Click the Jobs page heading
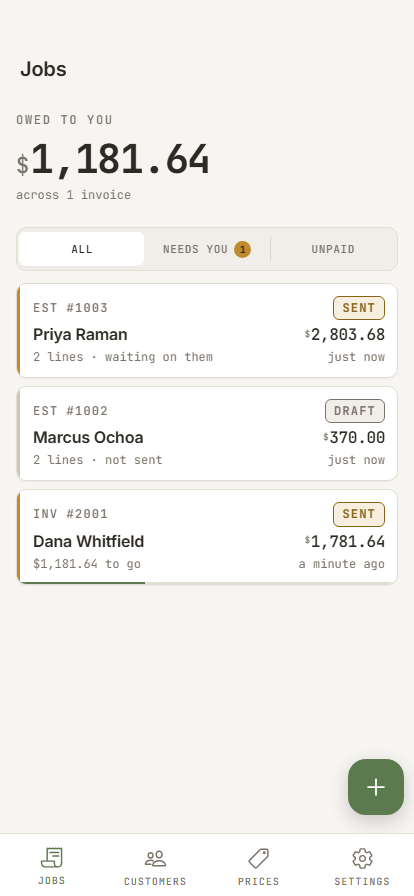Viewport: 414px width, 896px height. coord(43,69)
